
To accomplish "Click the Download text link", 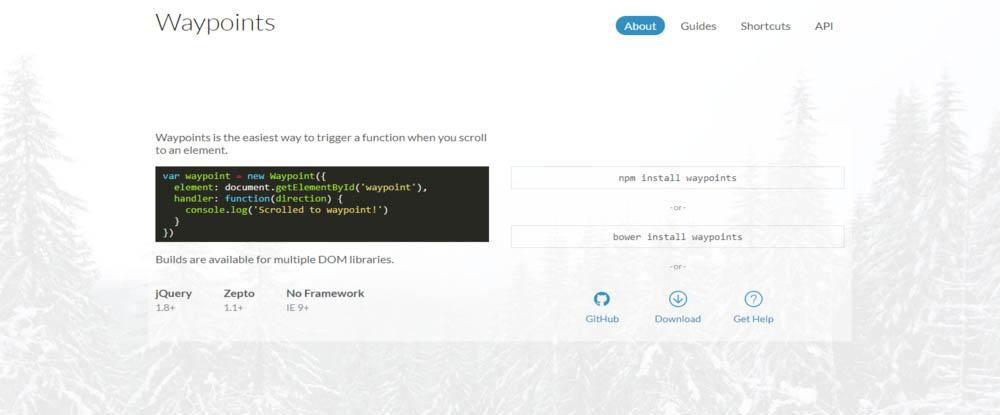I will coord(677,319).
